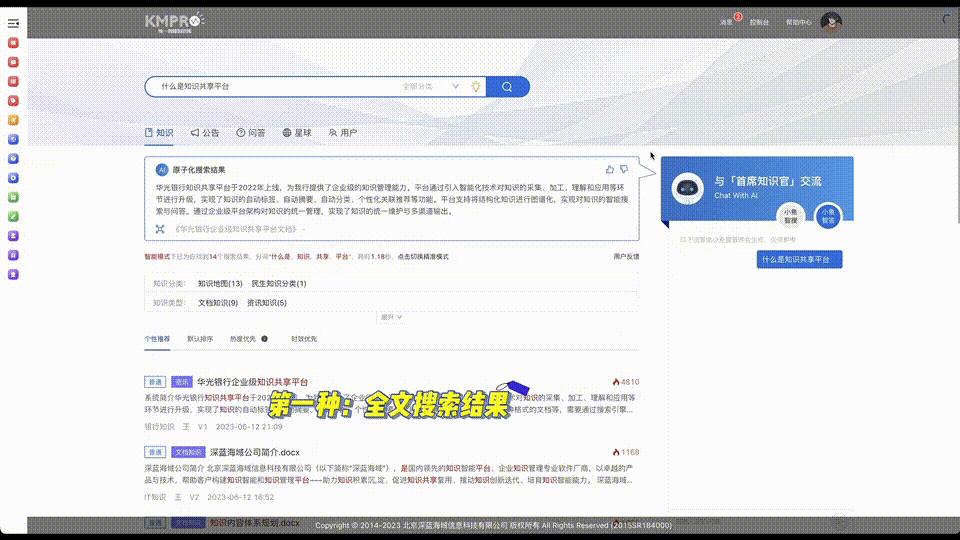Screen dimensions: 960x540
Task: Open source 《华光银行企业级知识共享平台文档》
Action: [x=238, y=229]
